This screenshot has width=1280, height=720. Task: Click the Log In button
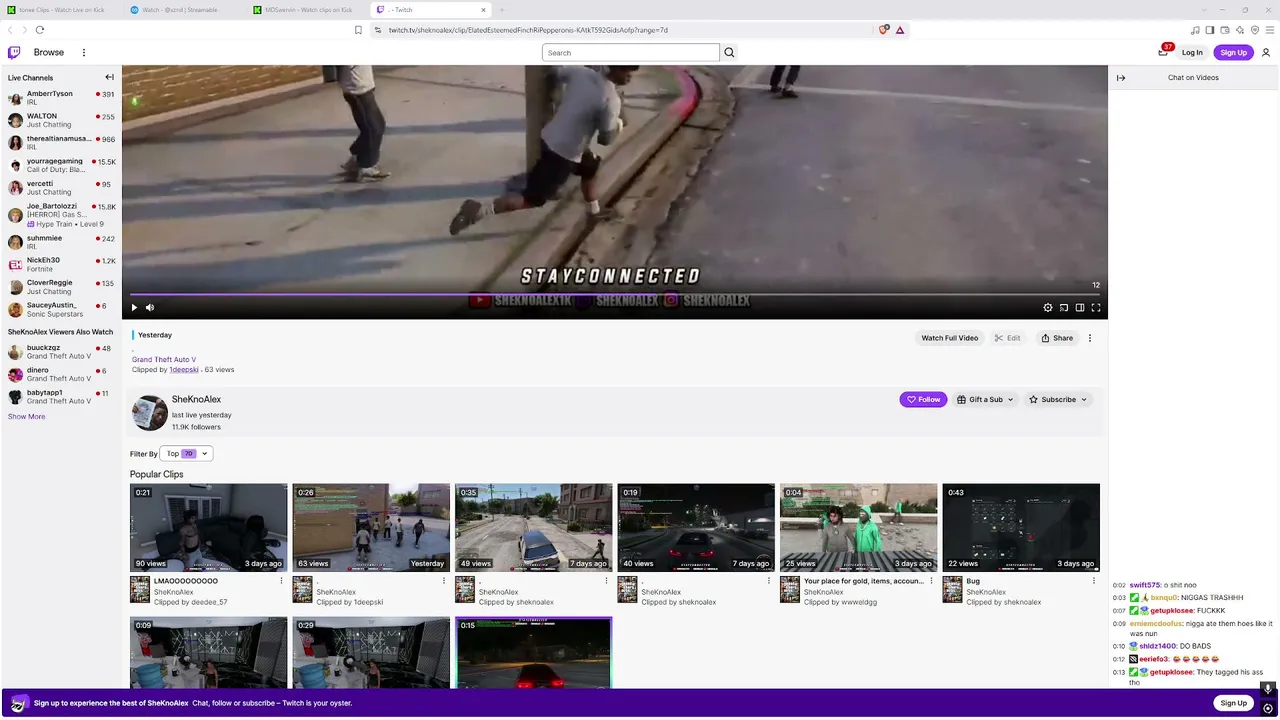click(x=1192, y=52)
